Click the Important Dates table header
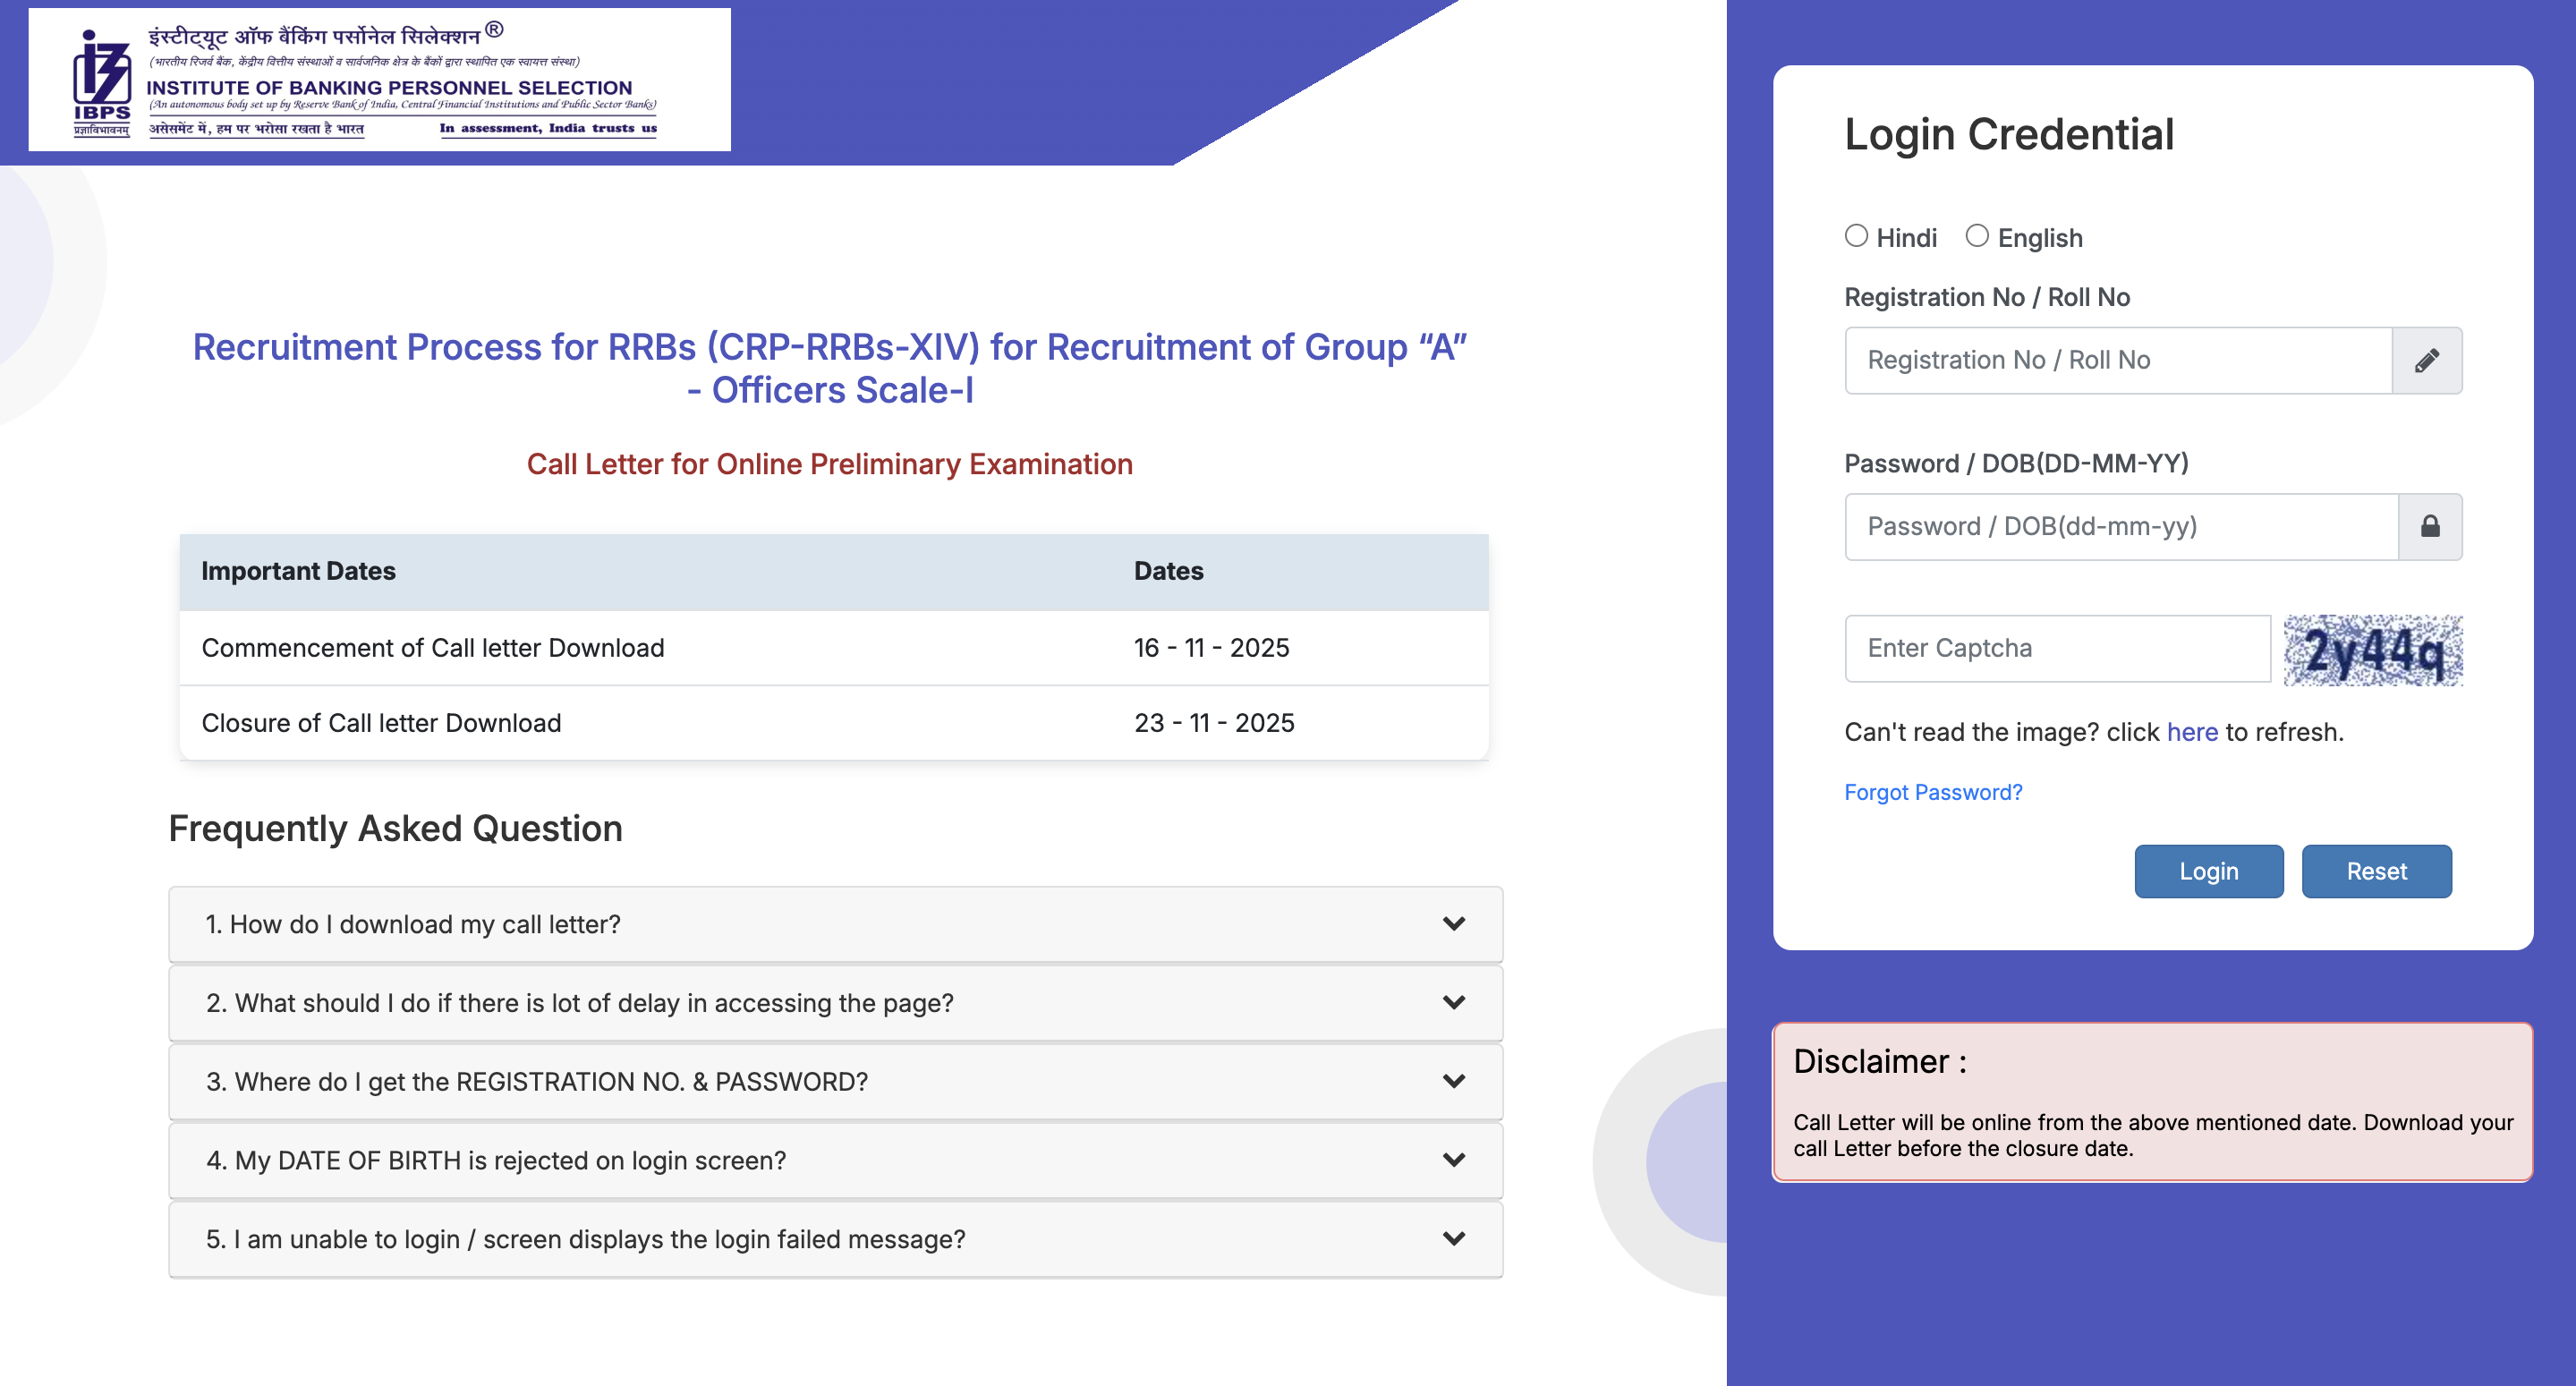2576x1386 pixels. point(299,571)
